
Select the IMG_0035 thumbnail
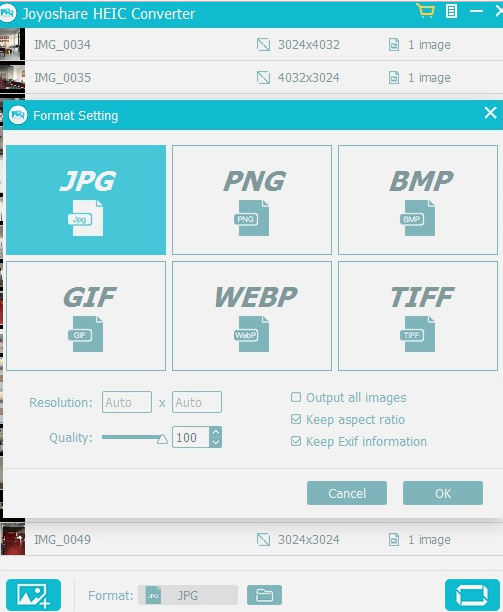click(x=12, y=77)
